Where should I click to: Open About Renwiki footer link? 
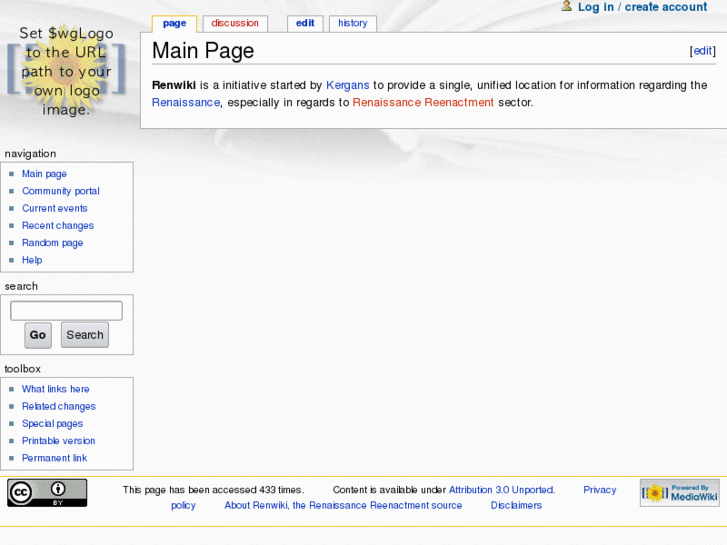343,505
